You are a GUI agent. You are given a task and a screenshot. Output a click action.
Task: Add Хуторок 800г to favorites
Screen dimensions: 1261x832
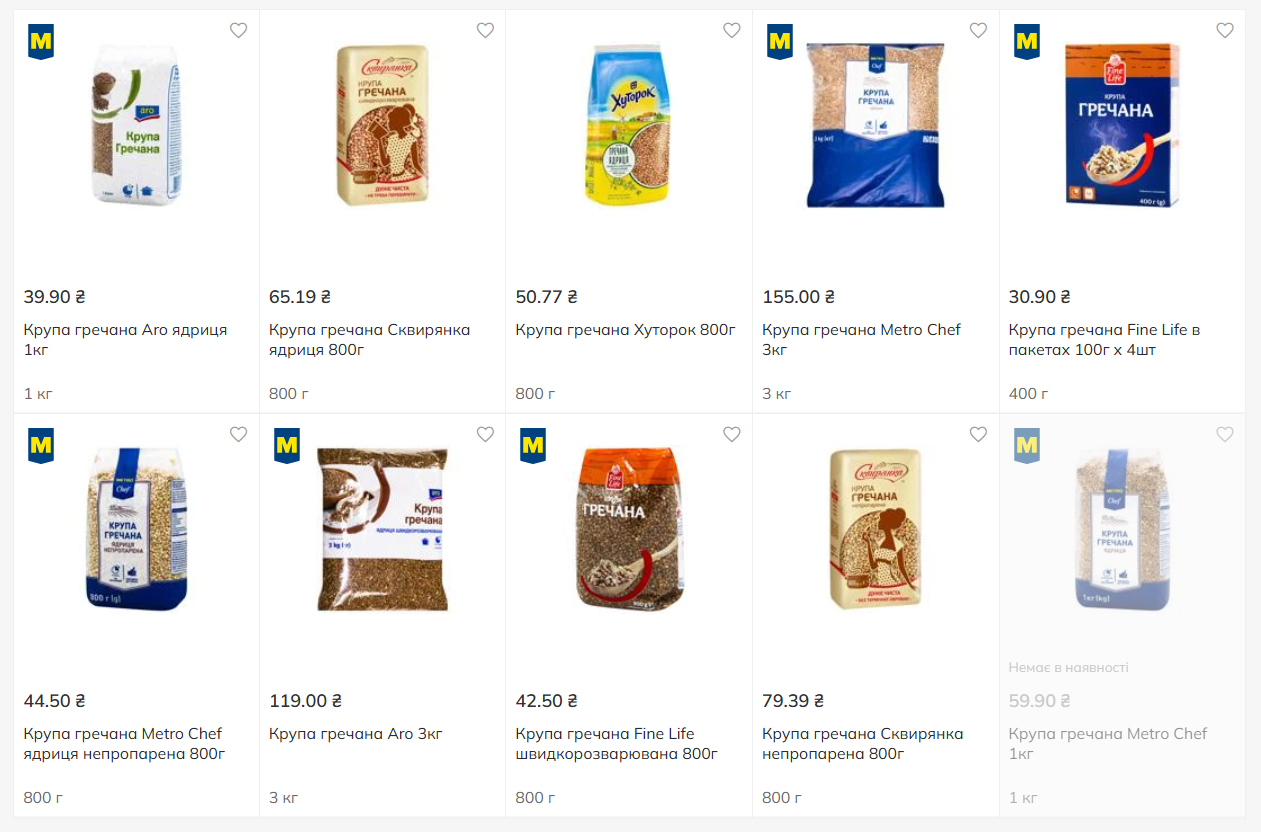pyautogui.click(x=732, y=30)
